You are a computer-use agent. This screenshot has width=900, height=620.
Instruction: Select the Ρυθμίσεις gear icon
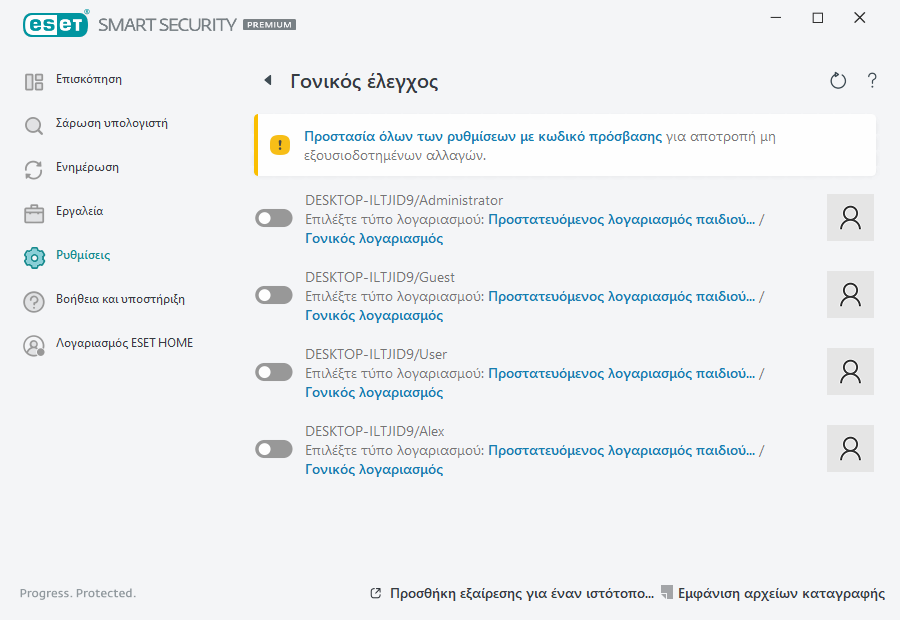[x=33, y=255]
